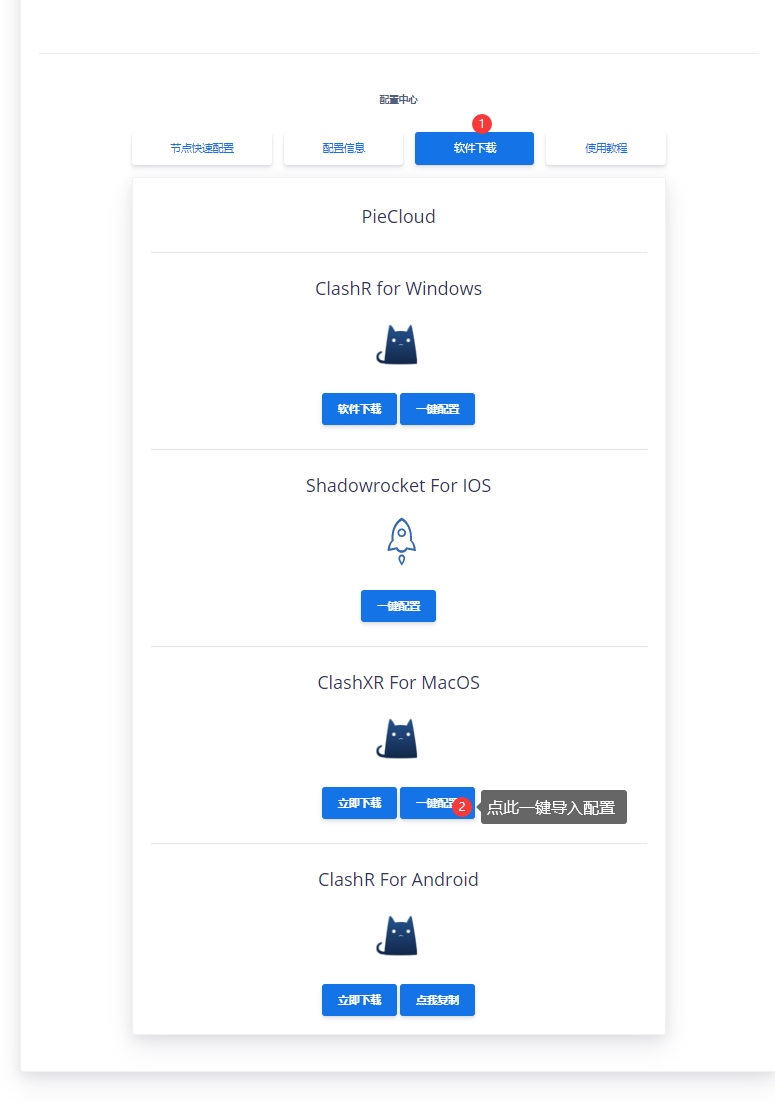The image size is (775, 1102).
Task: Click the 点此一键导入配置 tooltip
Action: point(554,807)
